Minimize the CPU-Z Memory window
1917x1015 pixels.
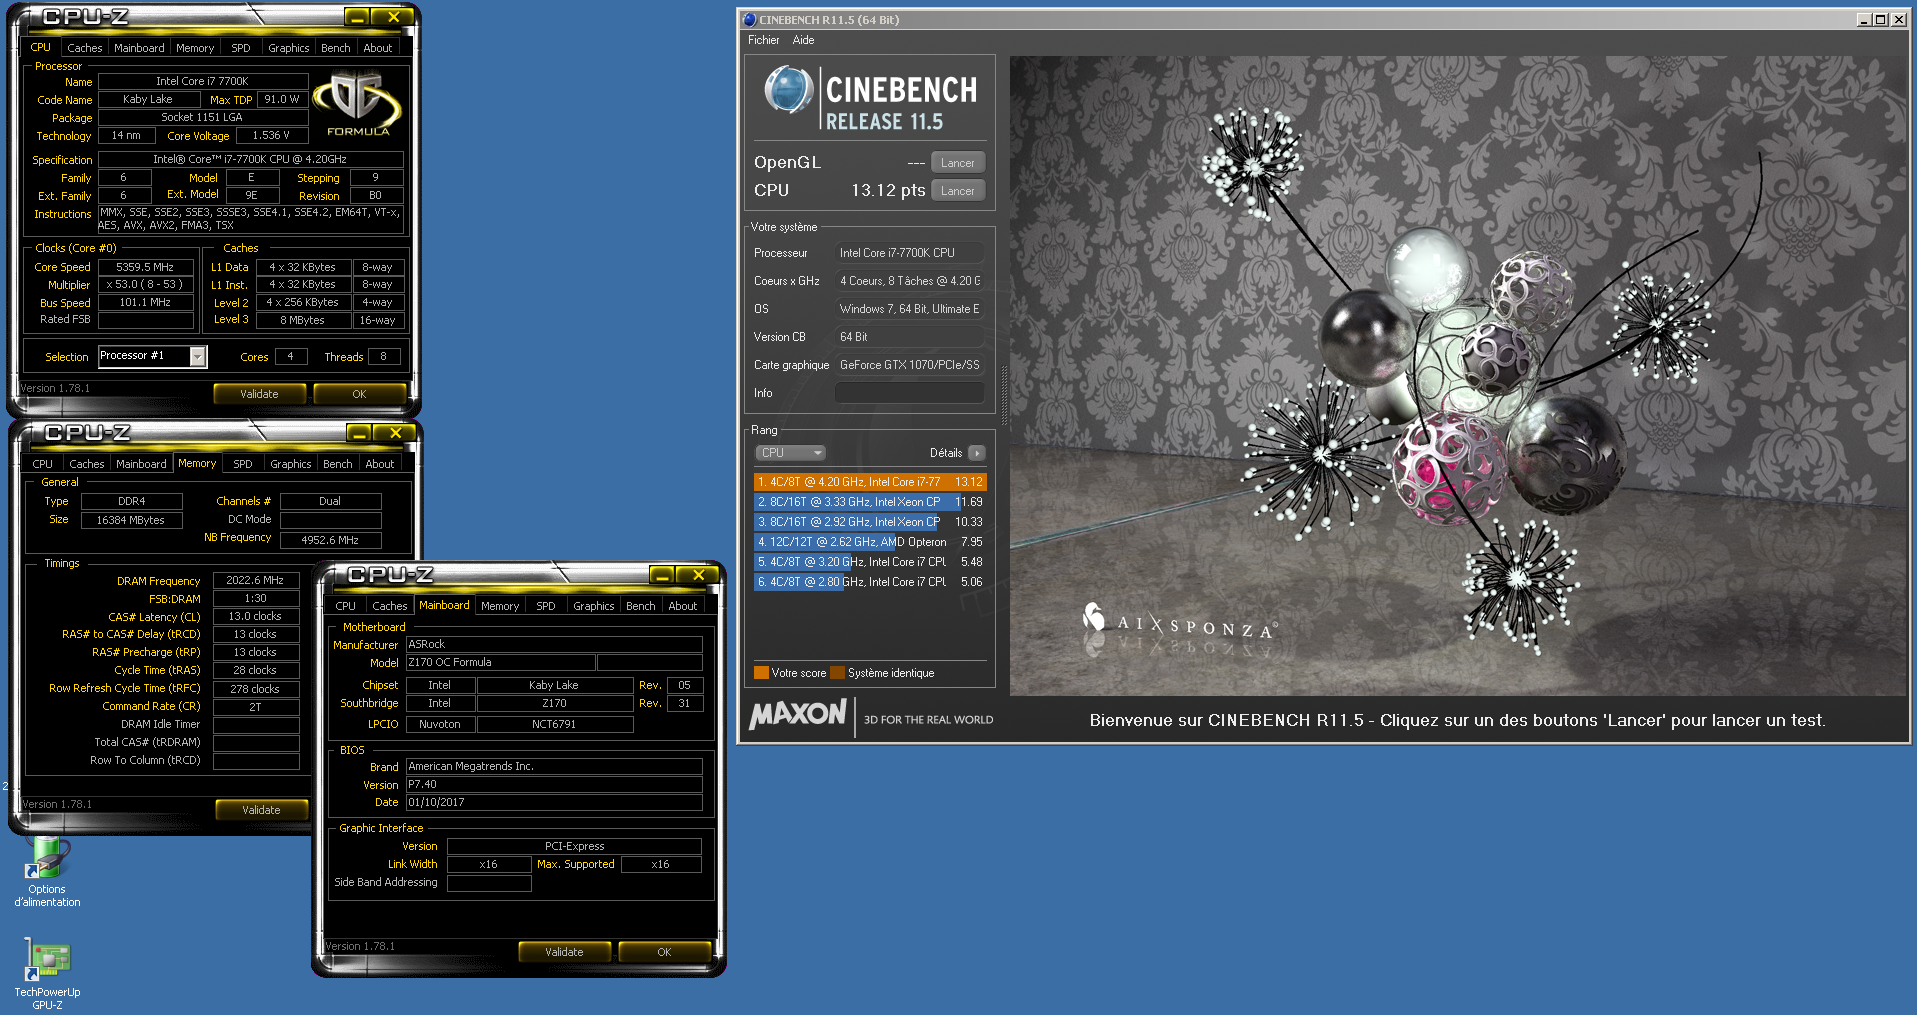point(360,433)
